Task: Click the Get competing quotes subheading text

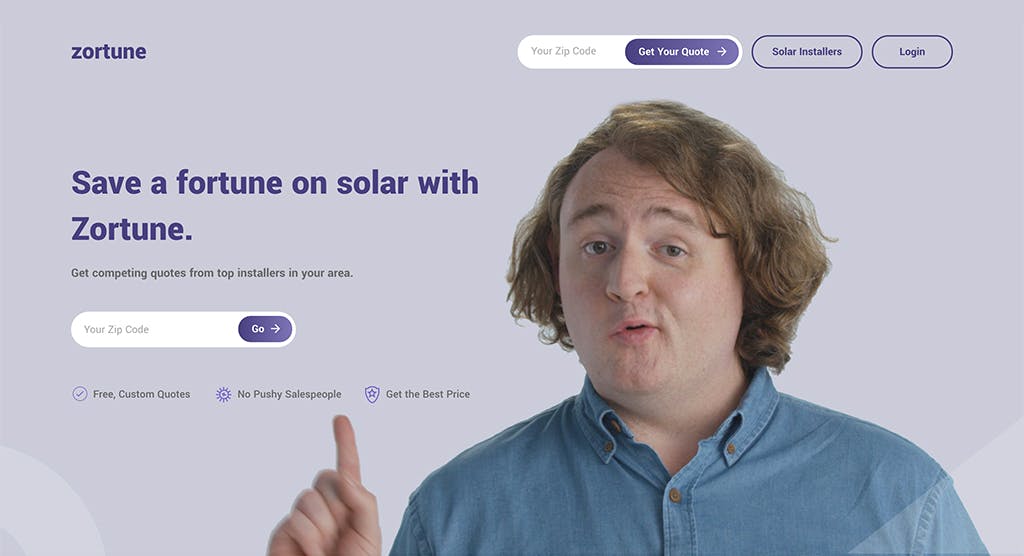Action: coord(212,272)
